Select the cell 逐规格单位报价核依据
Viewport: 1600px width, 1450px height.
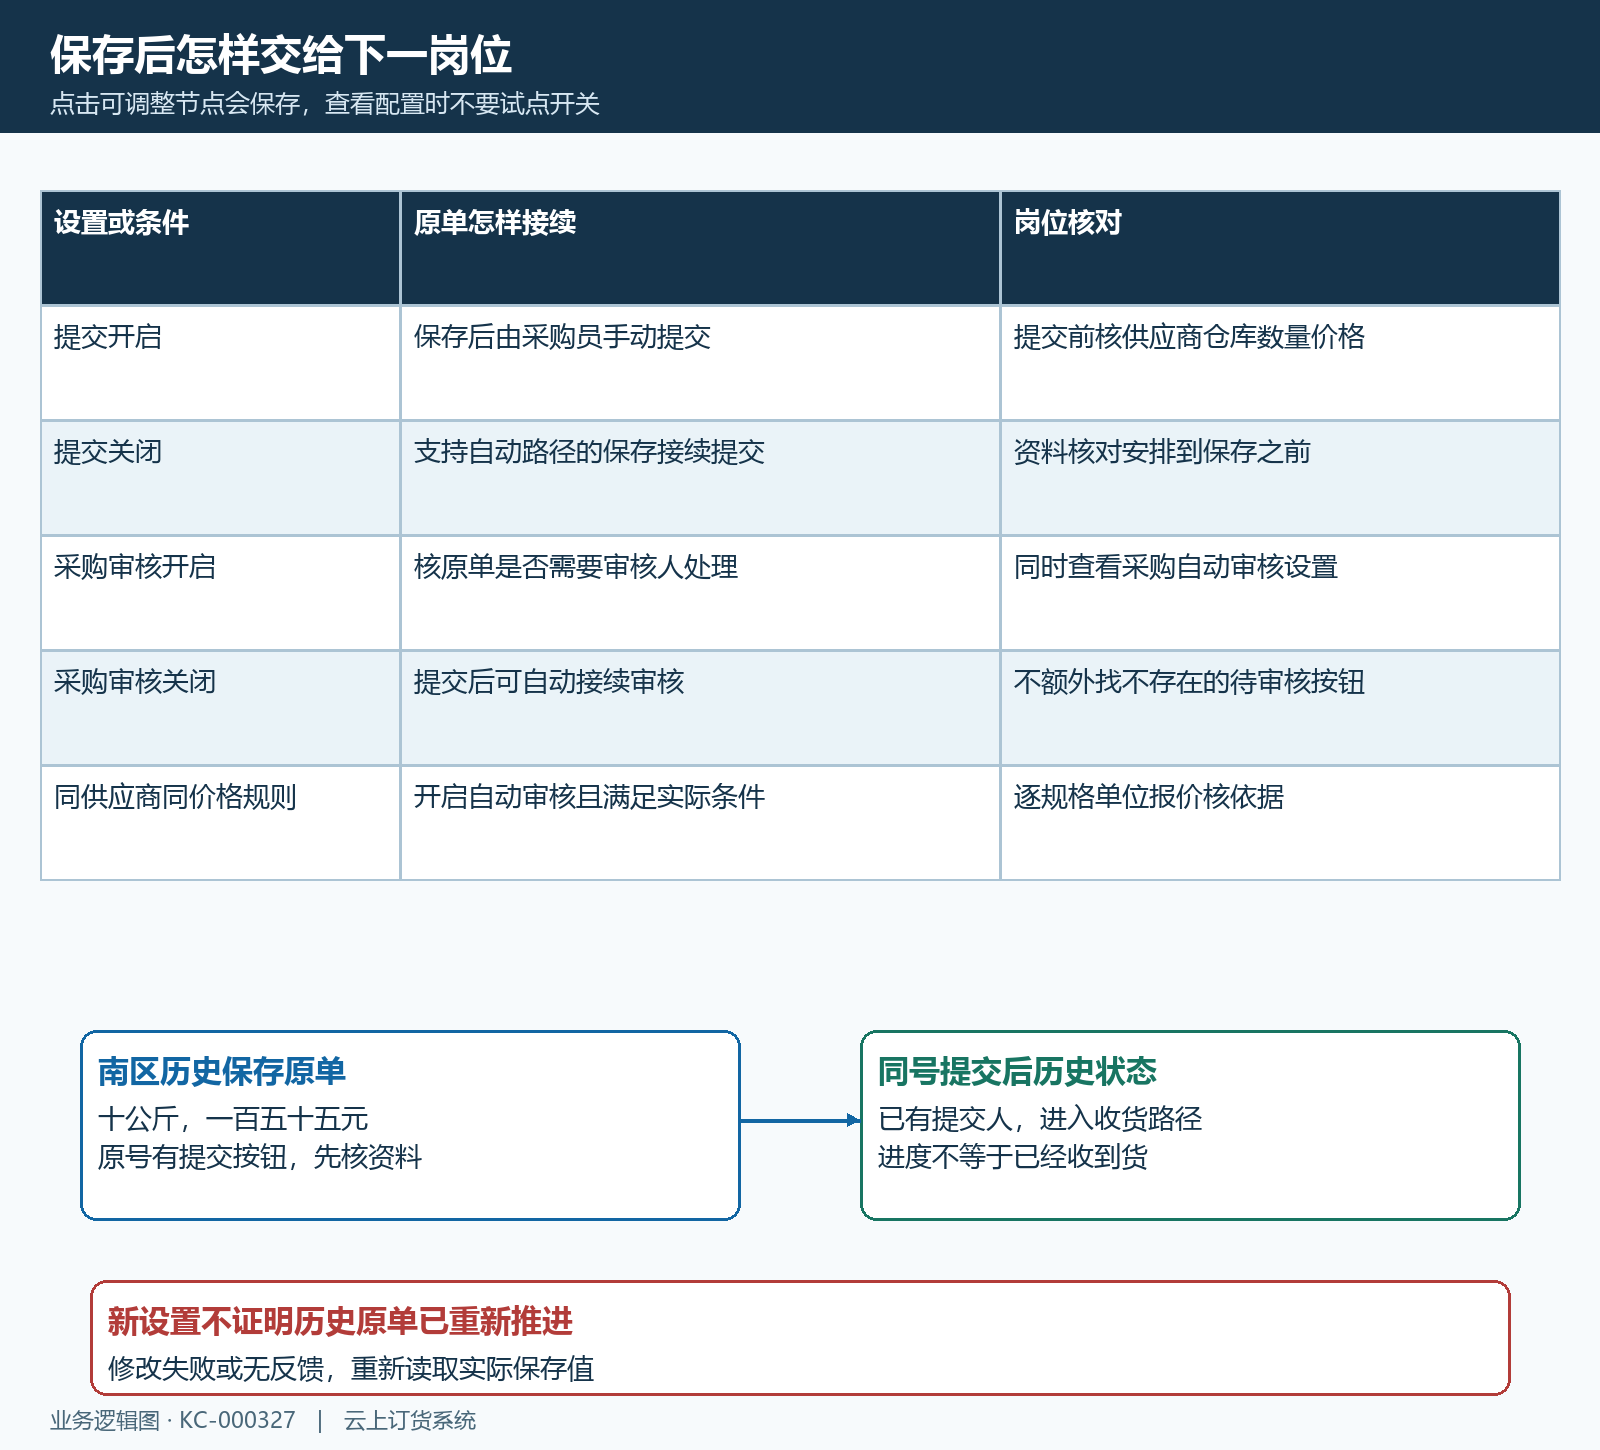[x=1280, y=823]
